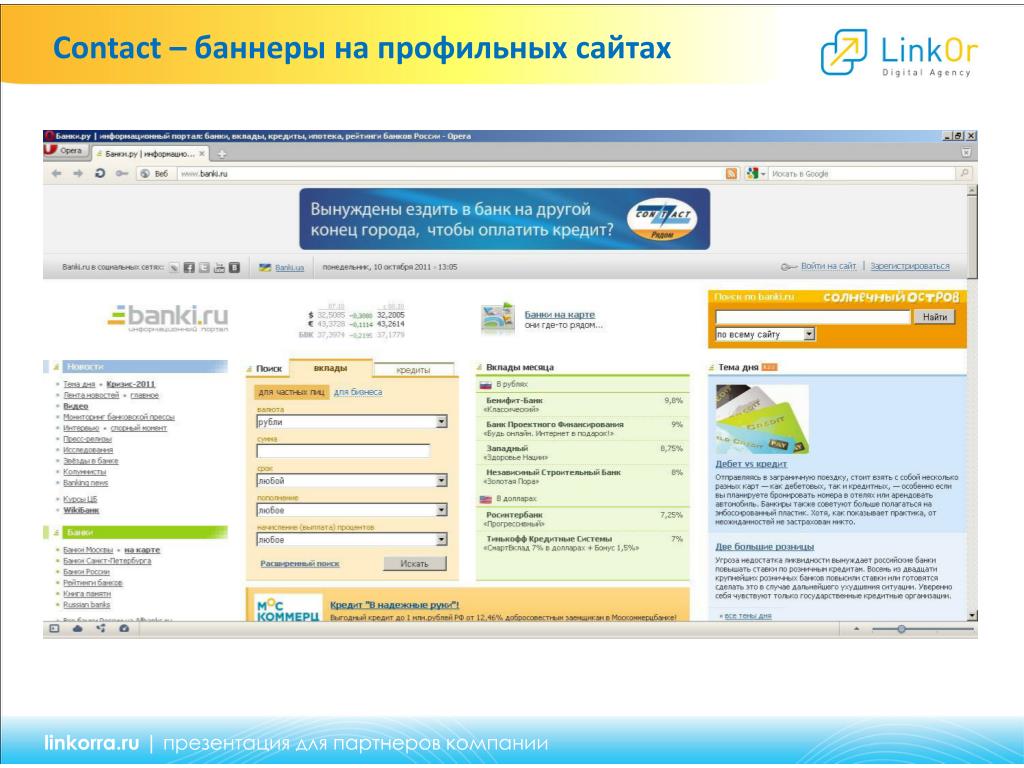Open the closed tabs trash icon

pos(966,152)
